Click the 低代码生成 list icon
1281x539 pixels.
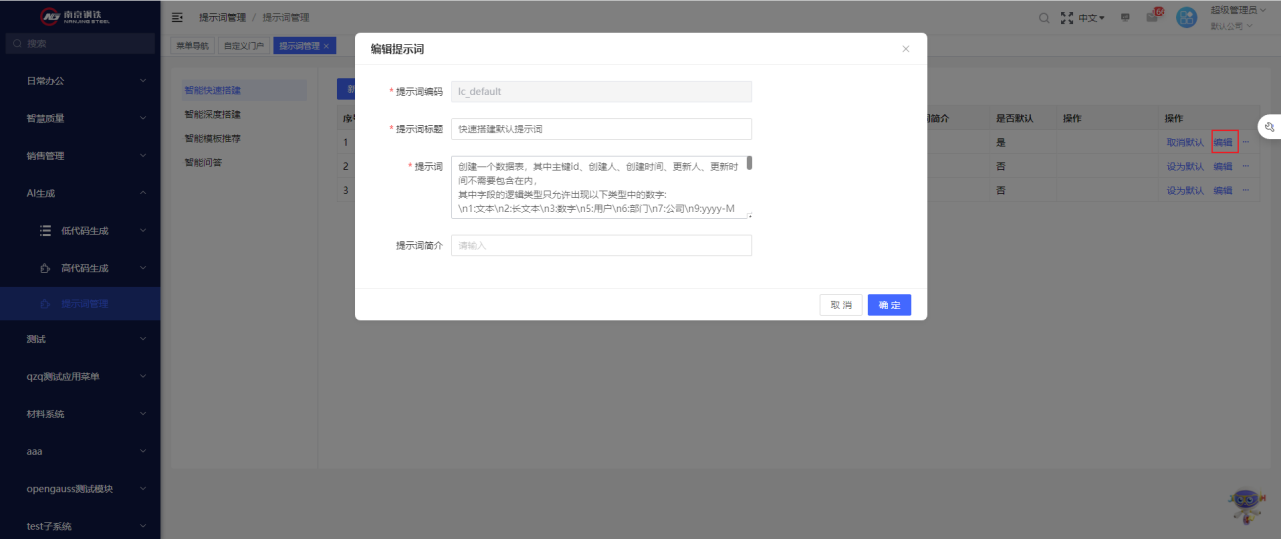[45, 231]
